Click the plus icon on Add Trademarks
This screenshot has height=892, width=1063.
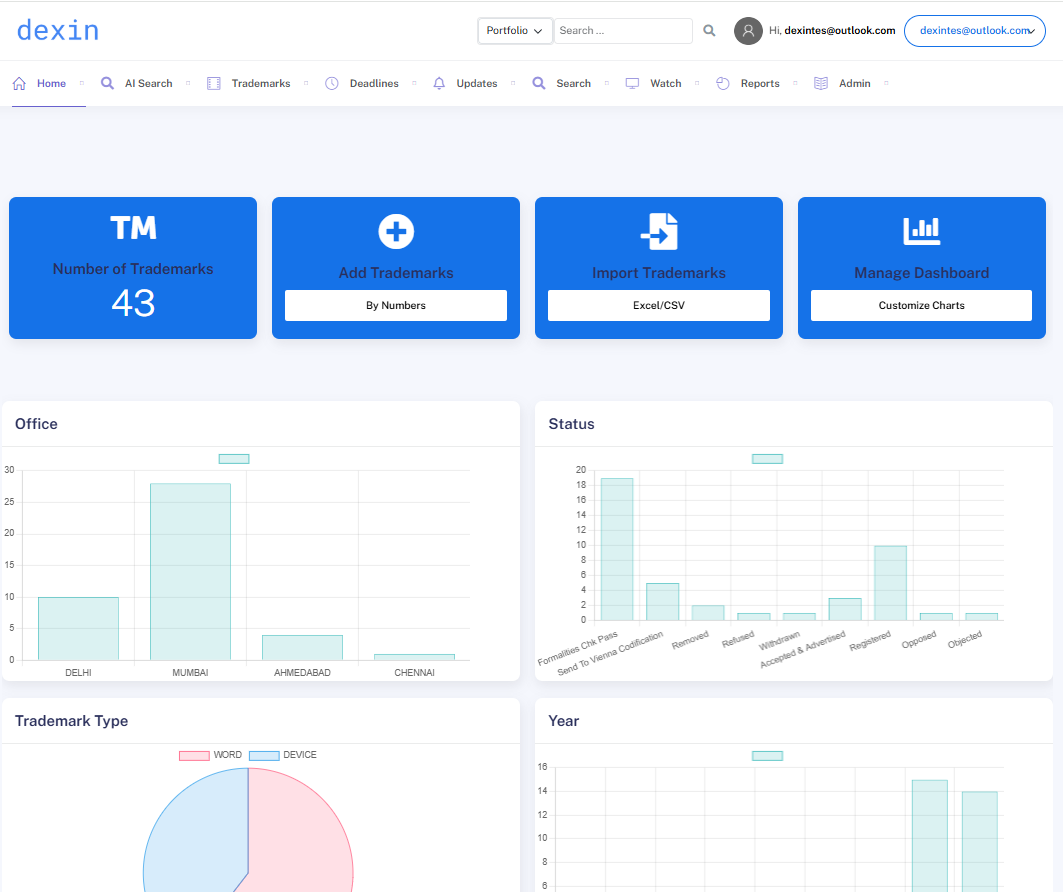pos(396,232)
